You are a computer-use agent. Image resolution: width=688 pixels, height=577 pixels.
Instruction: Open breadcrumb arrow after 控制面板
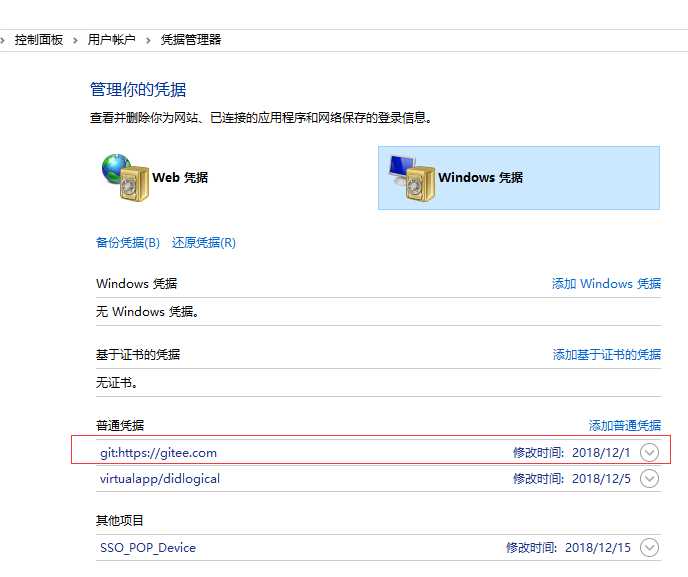pyautogui.click(x=75, y=40)
